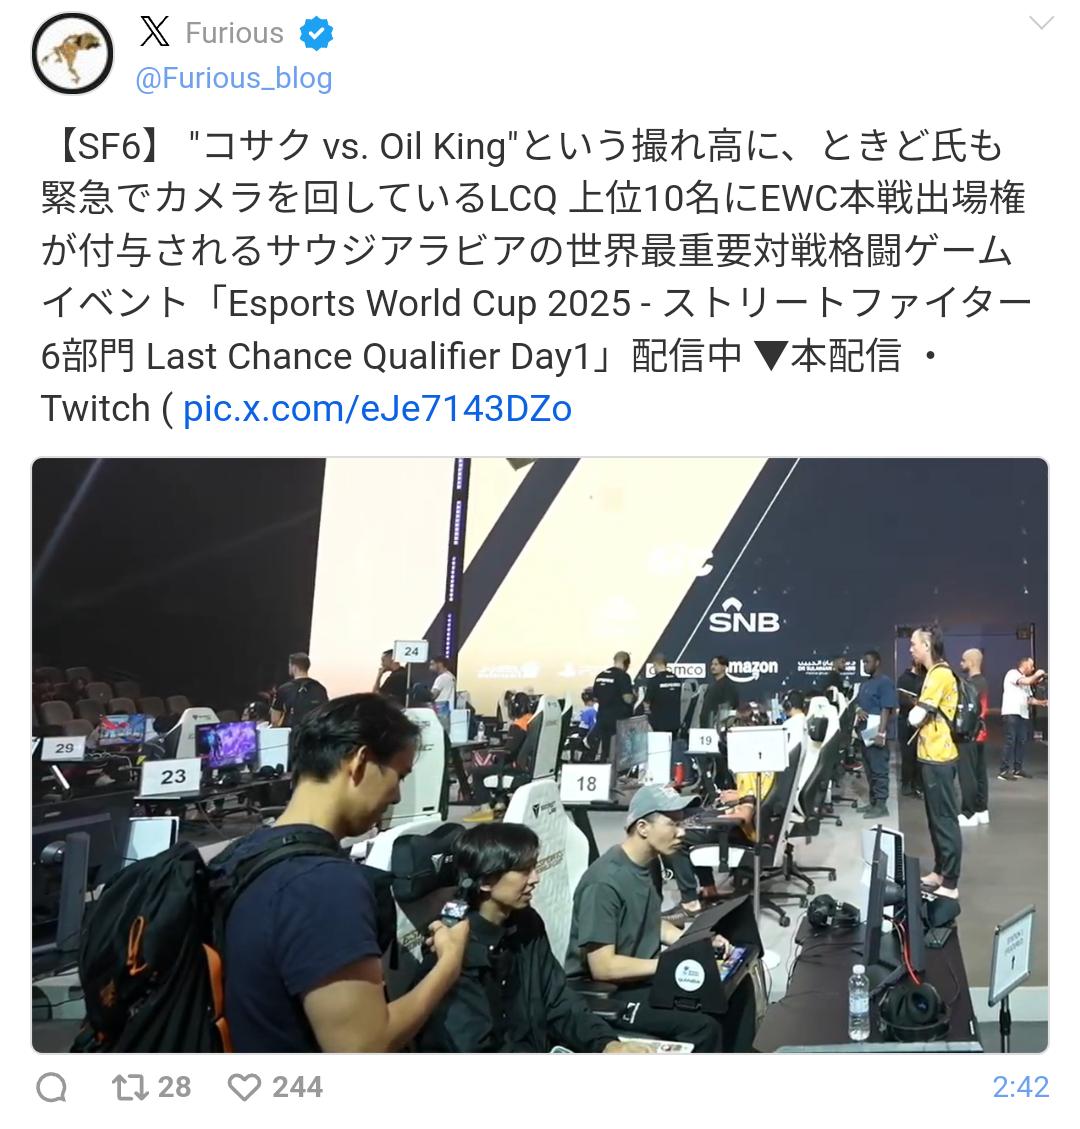
Task: Open the pic.x.com/eJe7143DZo link
Action: click(x=377, y=409)
